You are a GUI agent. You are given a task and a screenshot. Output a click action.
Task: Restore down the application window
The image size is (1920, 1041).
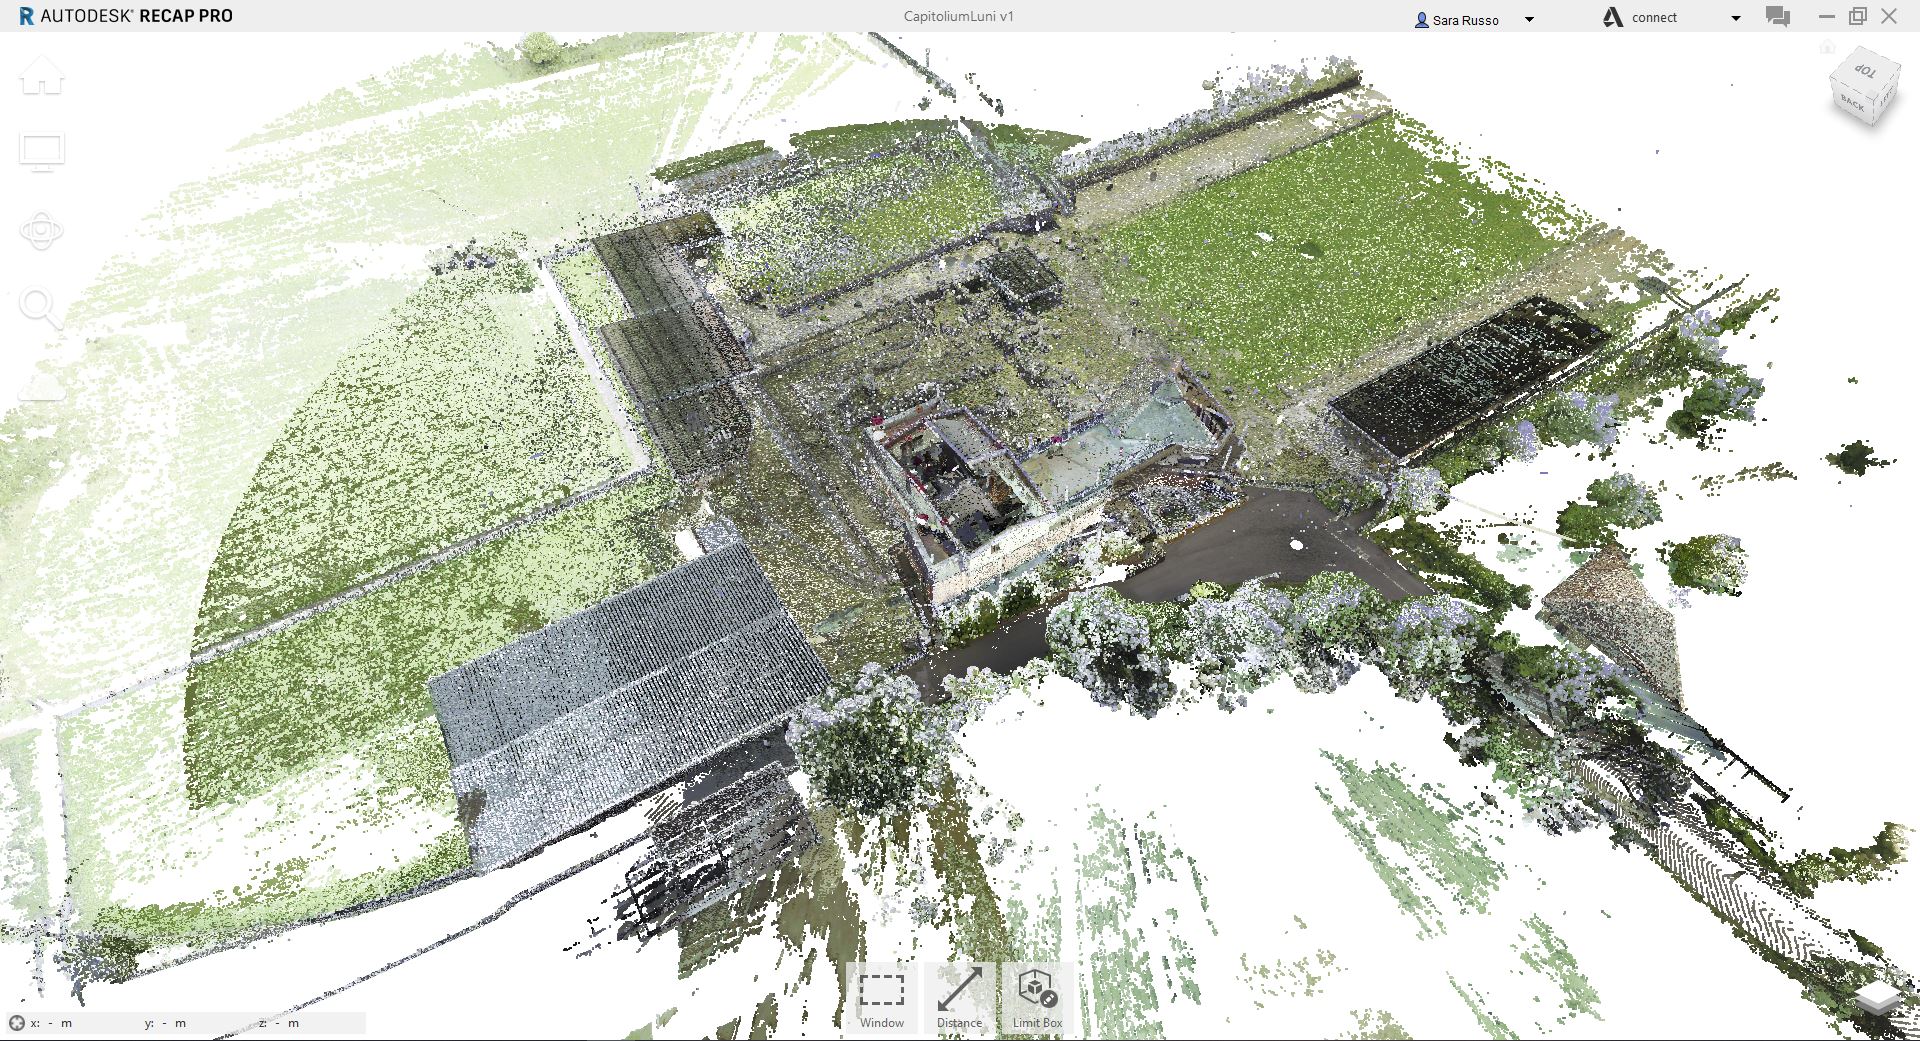tap(1857, 16)
